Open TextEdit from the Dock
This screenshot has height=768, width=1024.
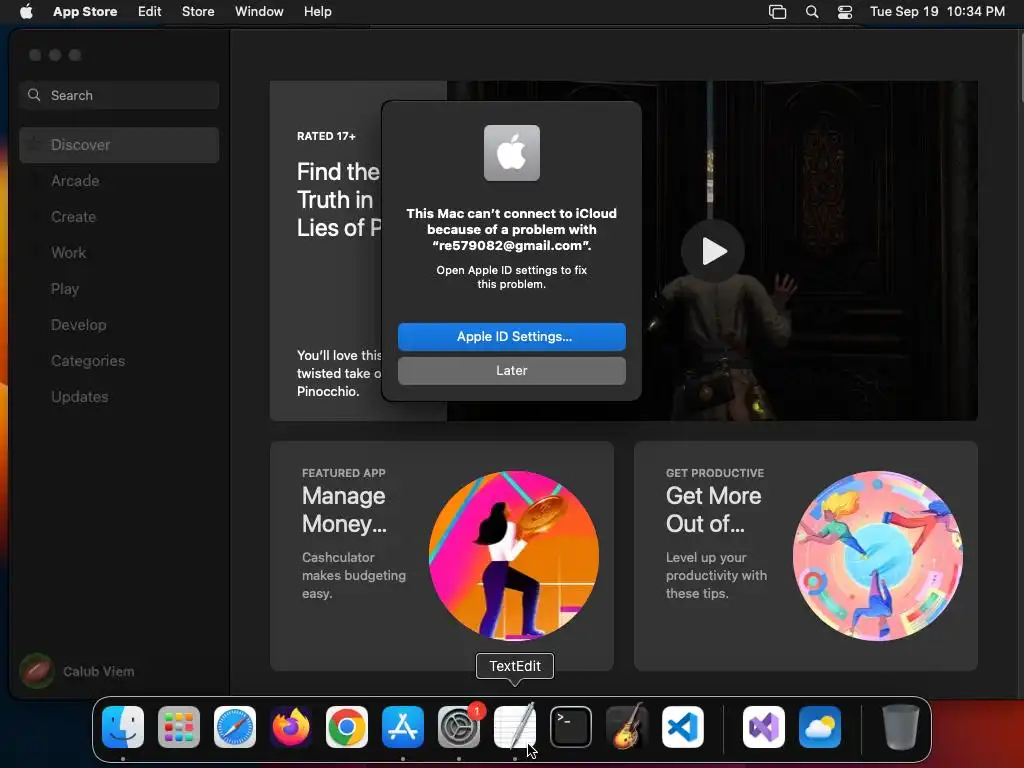tap(515, 727)
